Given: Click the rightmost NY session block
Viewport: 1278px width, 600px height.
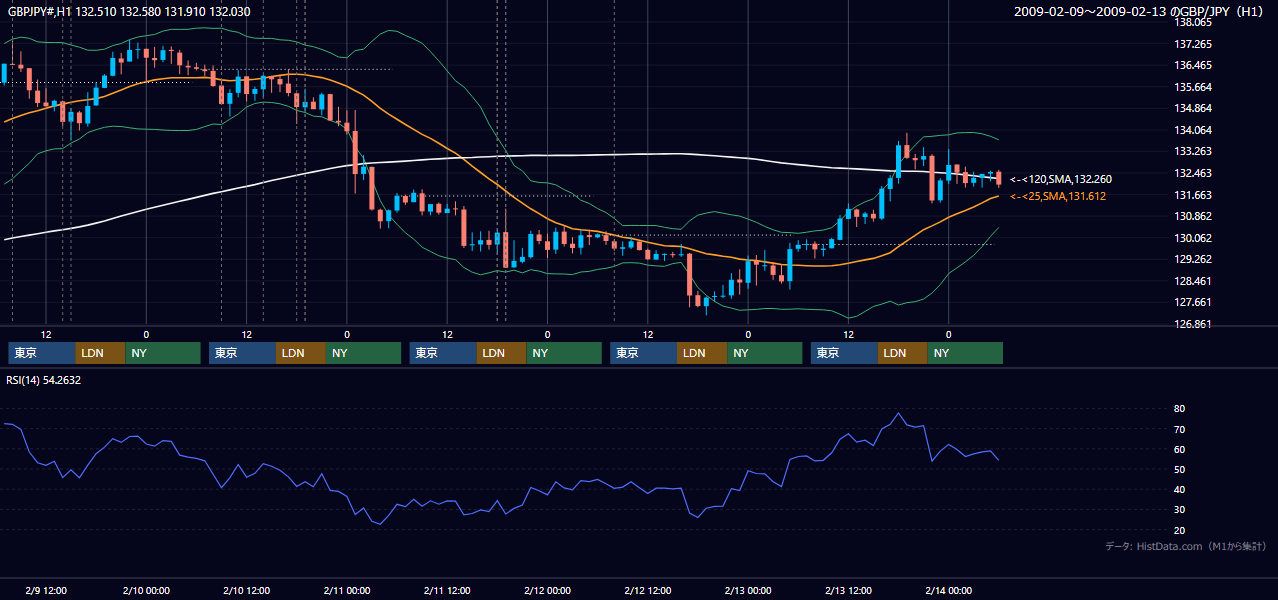Looking at the screenshot, I should pyautogui.click(x=965, y=353).
